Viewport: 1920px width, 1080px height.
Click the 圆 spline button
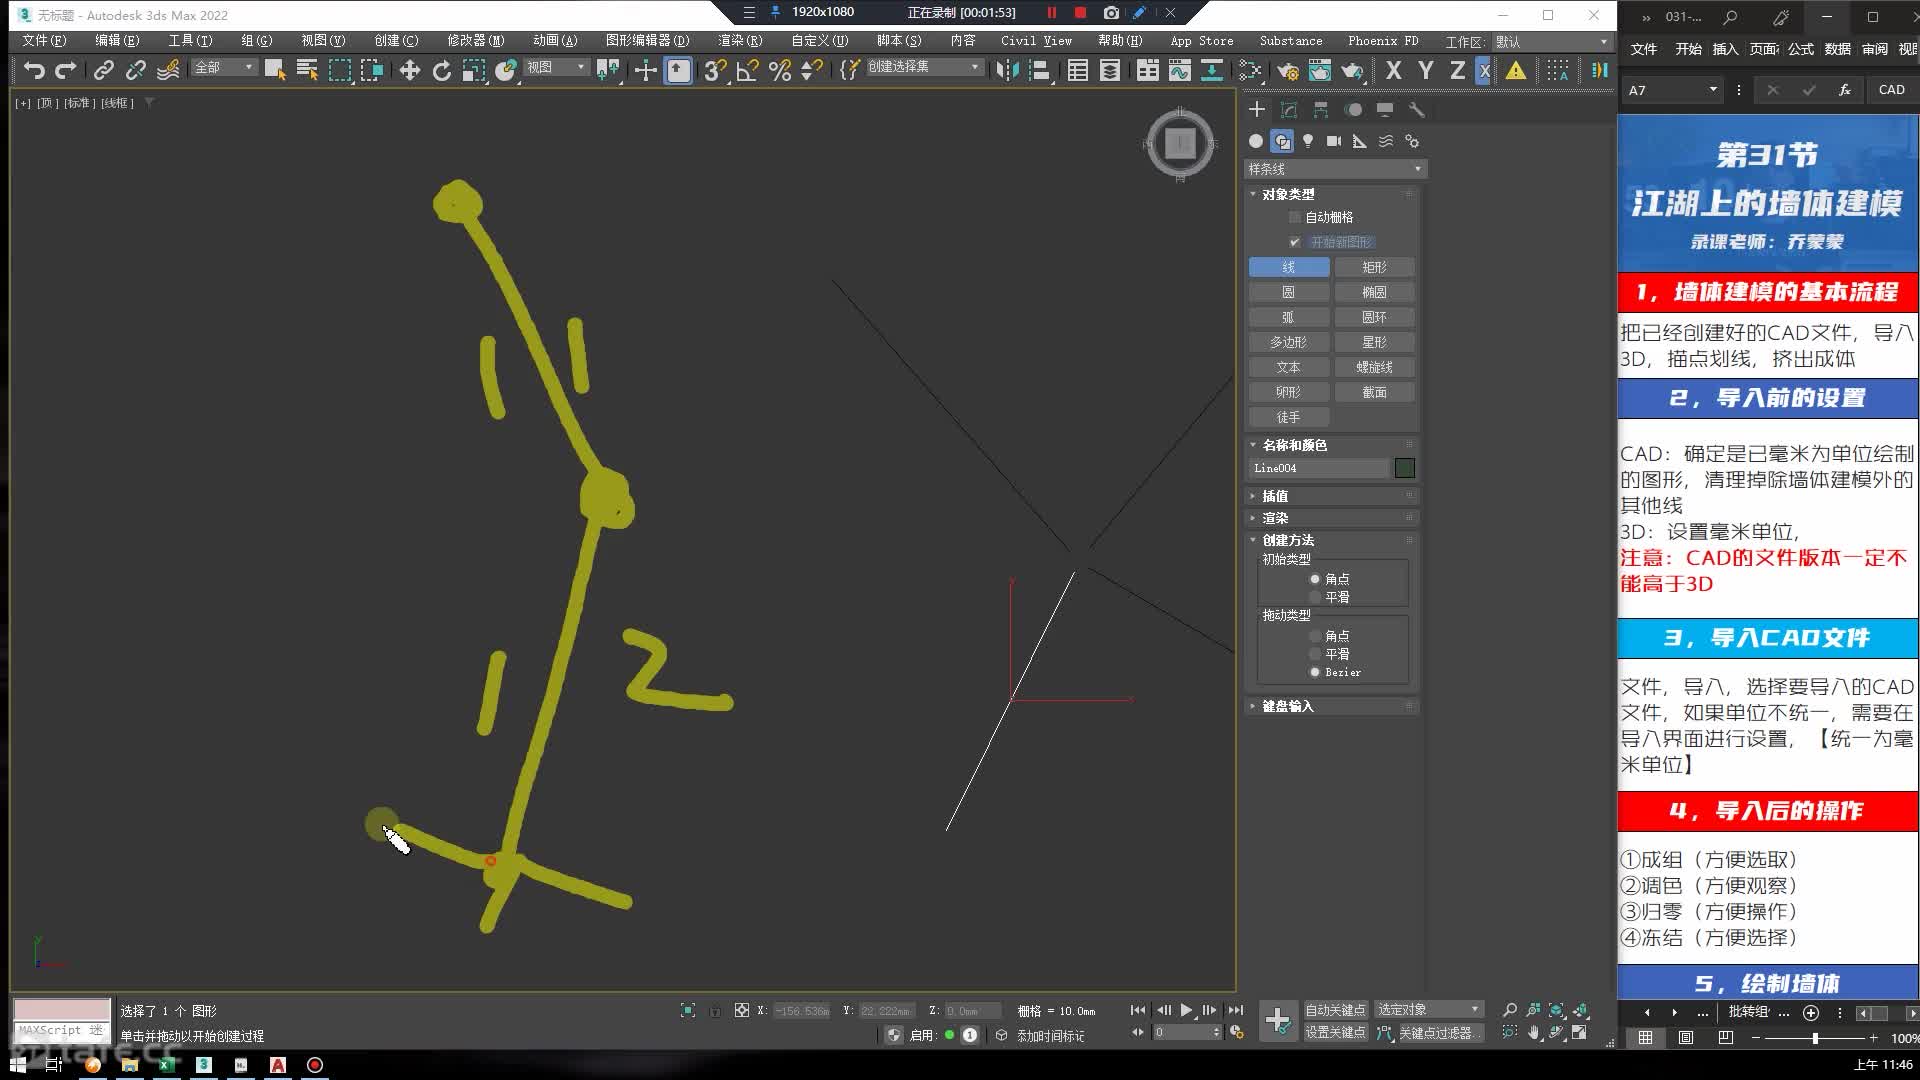(x=1289, y=292)
